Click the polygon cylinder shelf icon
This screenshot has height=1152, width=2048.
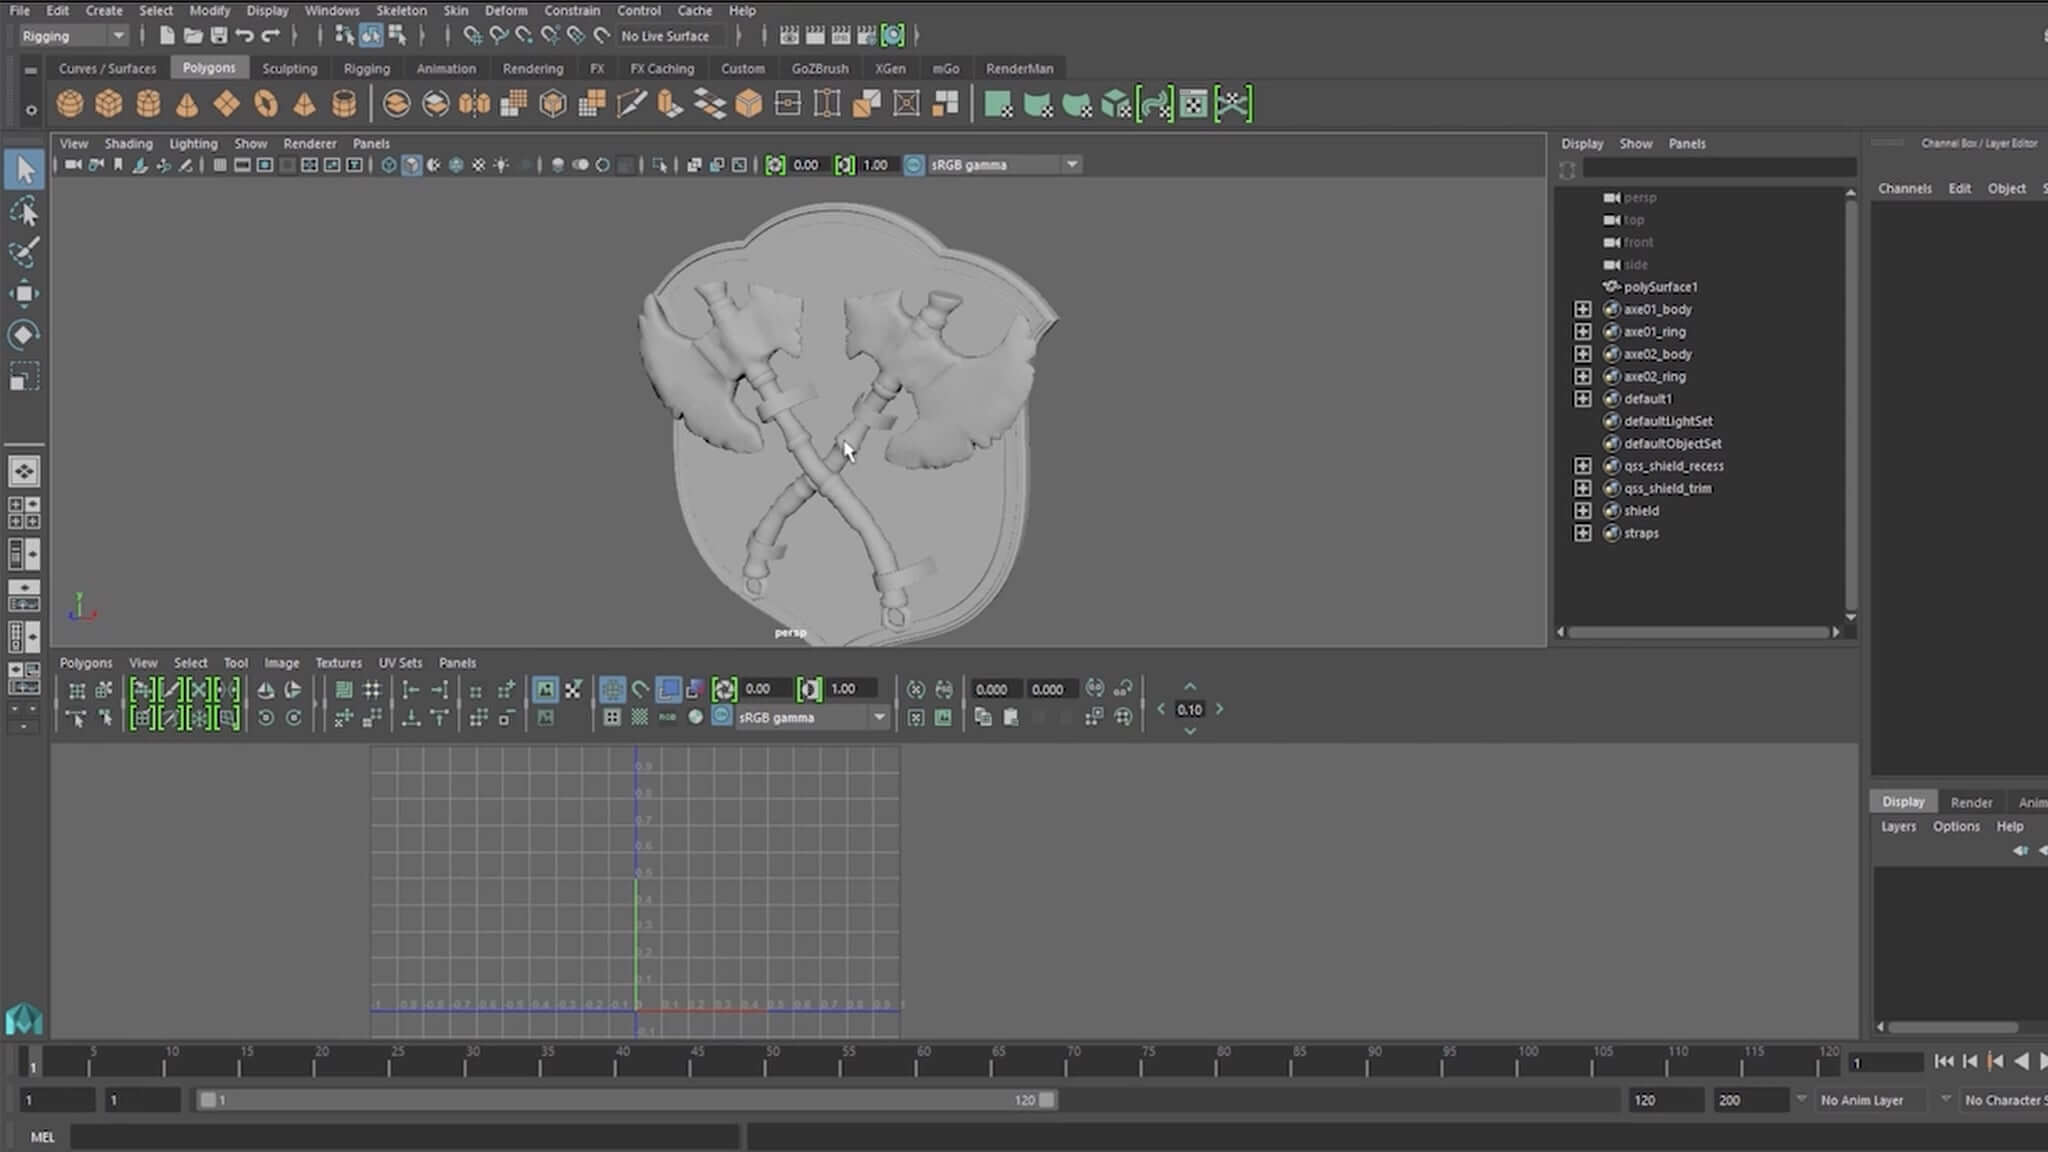[148, 104]
